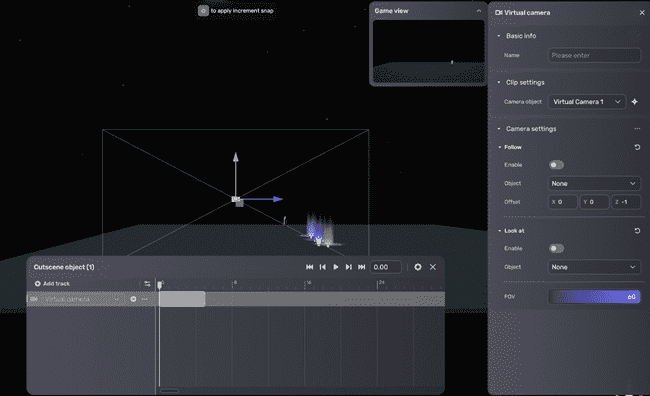Image resolution: width=650 pixels, height=396 pixels.
Task: Select the virtual camera clip on the timeline
Action: [182, 299]
